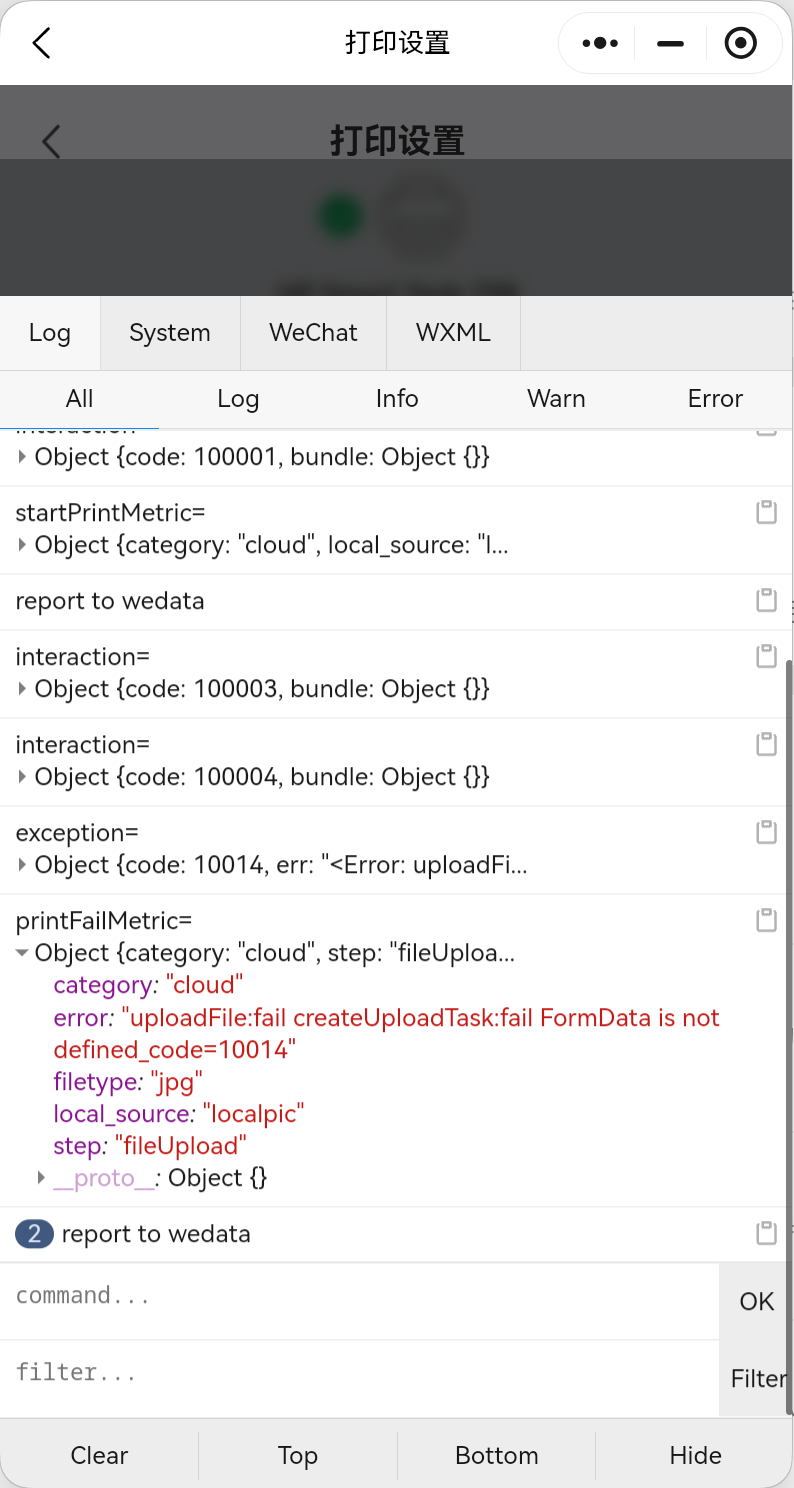The height and width of the screenshot is (1488, 794).
Task: Expand the __proto__ object node
Action: 42,1178
